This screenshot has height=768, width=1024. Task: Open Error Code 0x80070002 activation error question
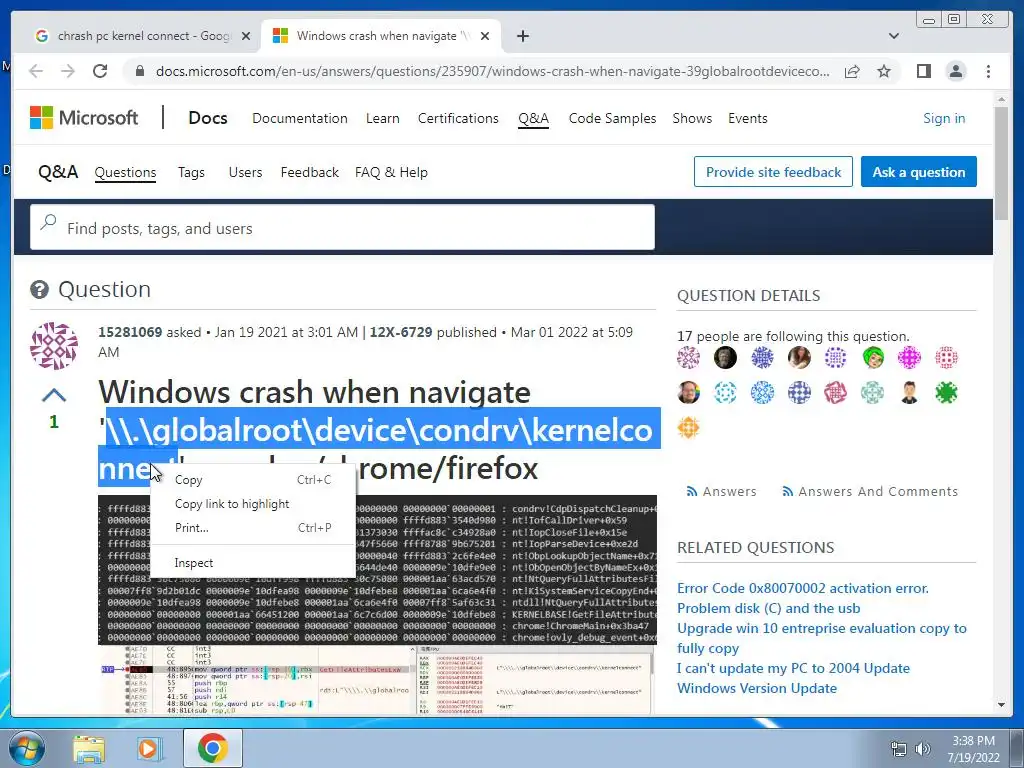(803, 588)
